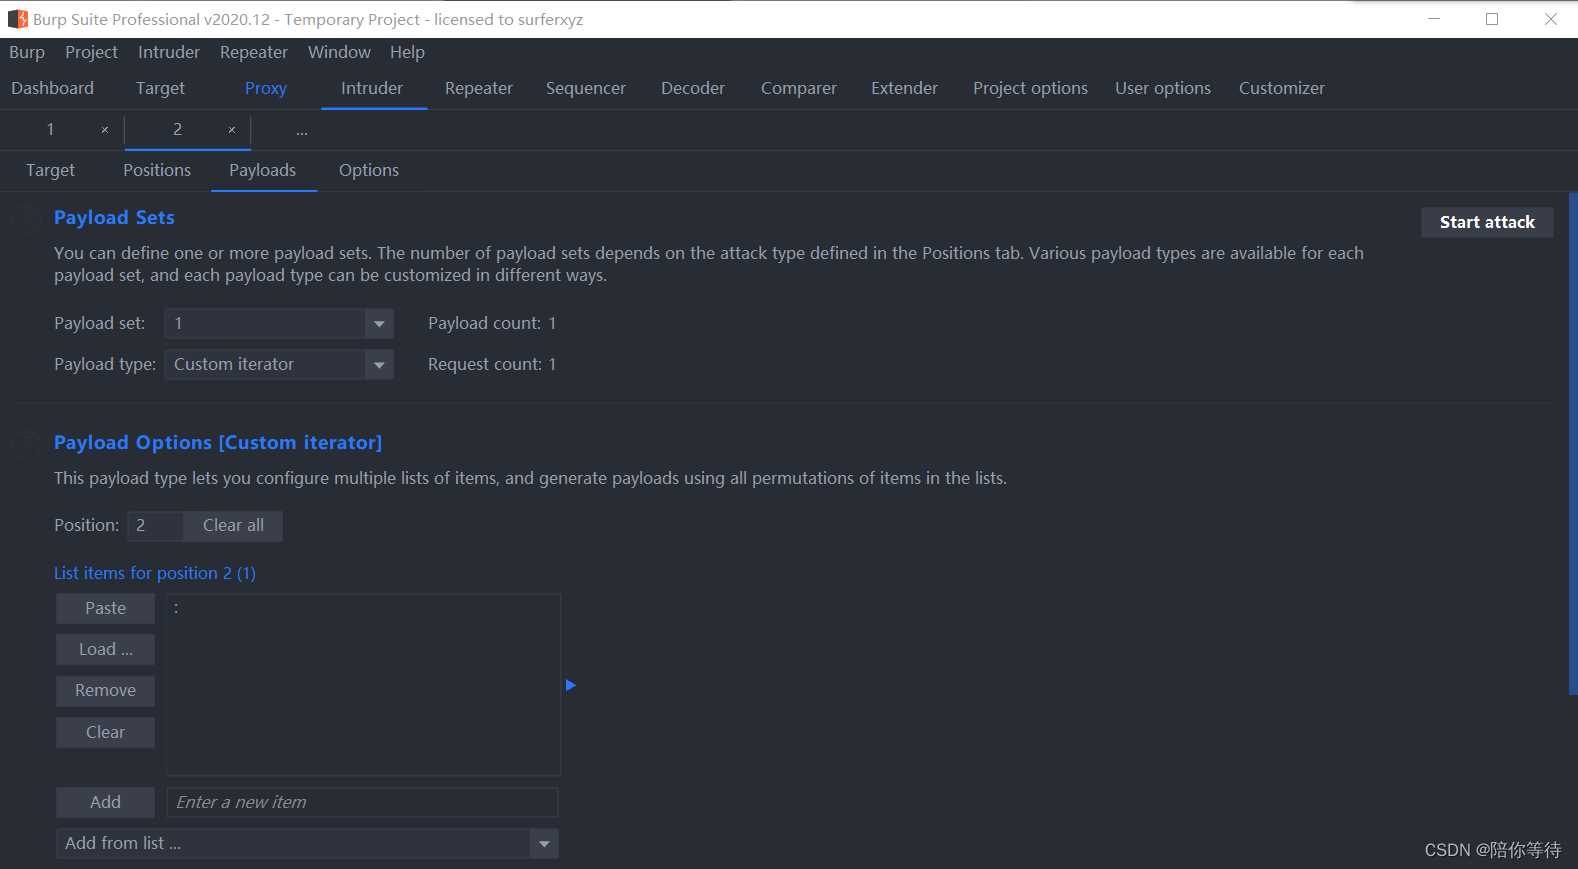Open help for Payload Sets
The image size is (1578, 869).
(x=25, y=219)
